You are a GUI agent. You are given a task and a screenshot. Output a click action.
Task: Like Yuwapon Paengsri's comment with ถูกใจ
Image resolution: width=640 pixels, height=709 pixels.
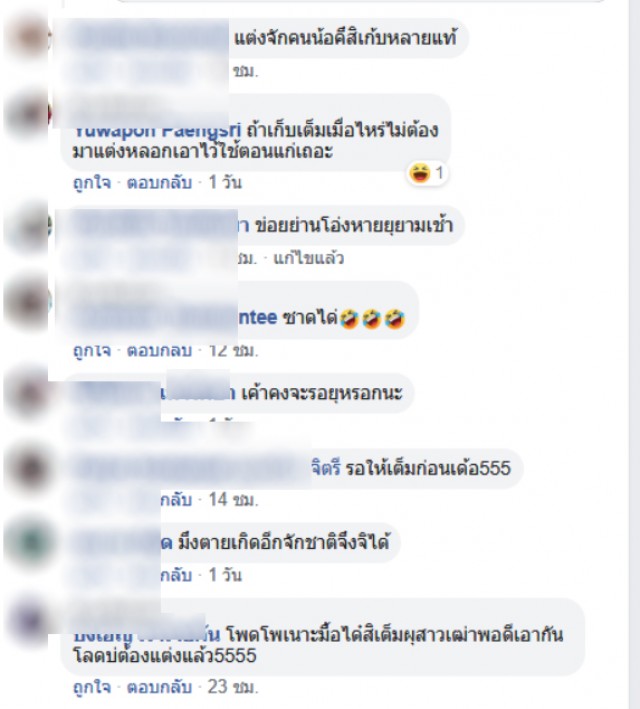[x=92, y=183]
